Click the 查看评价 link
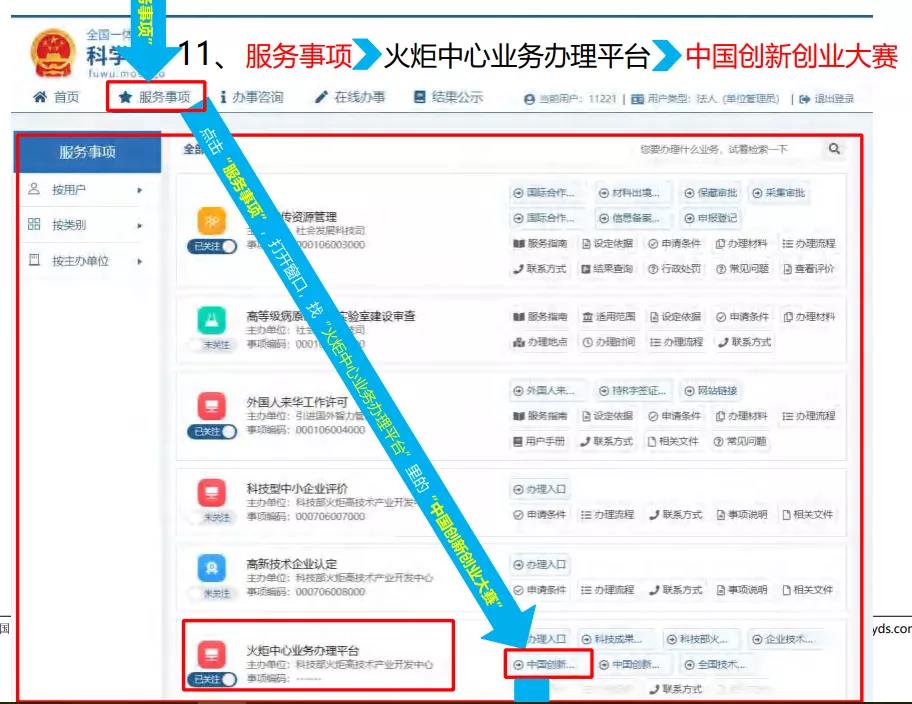Screen dimensions: 912x704 click(809, 269)
